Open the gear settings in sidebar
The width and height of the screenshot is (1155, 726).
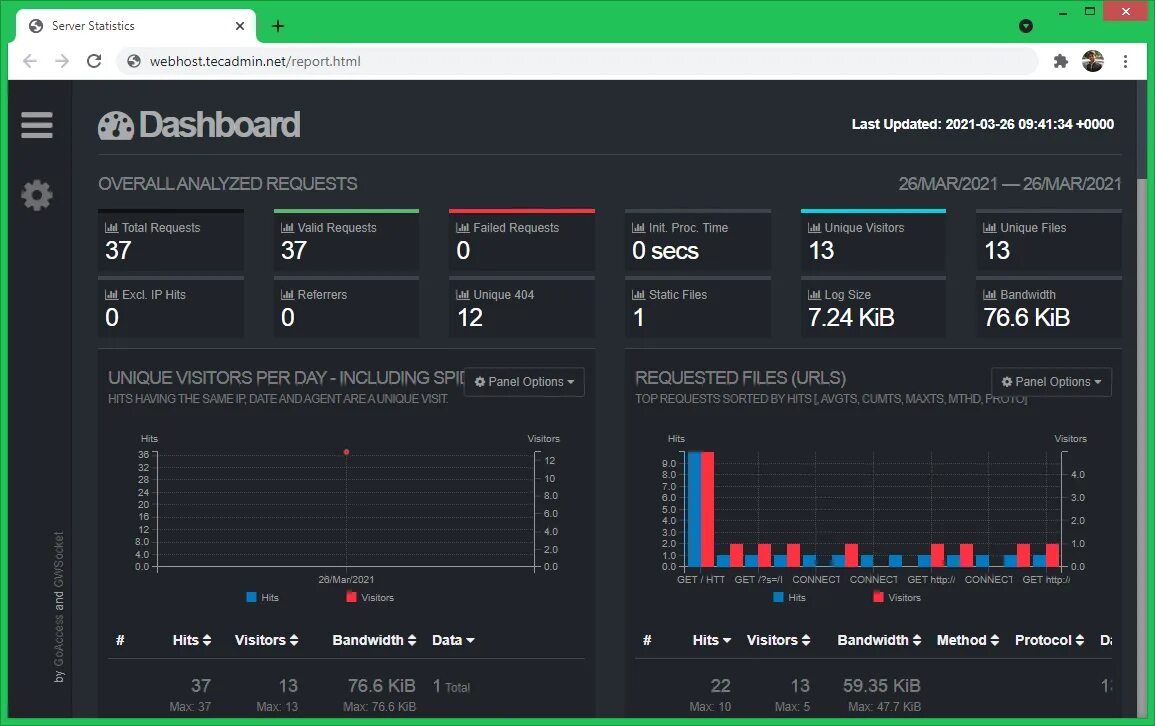tap(36, 195)
